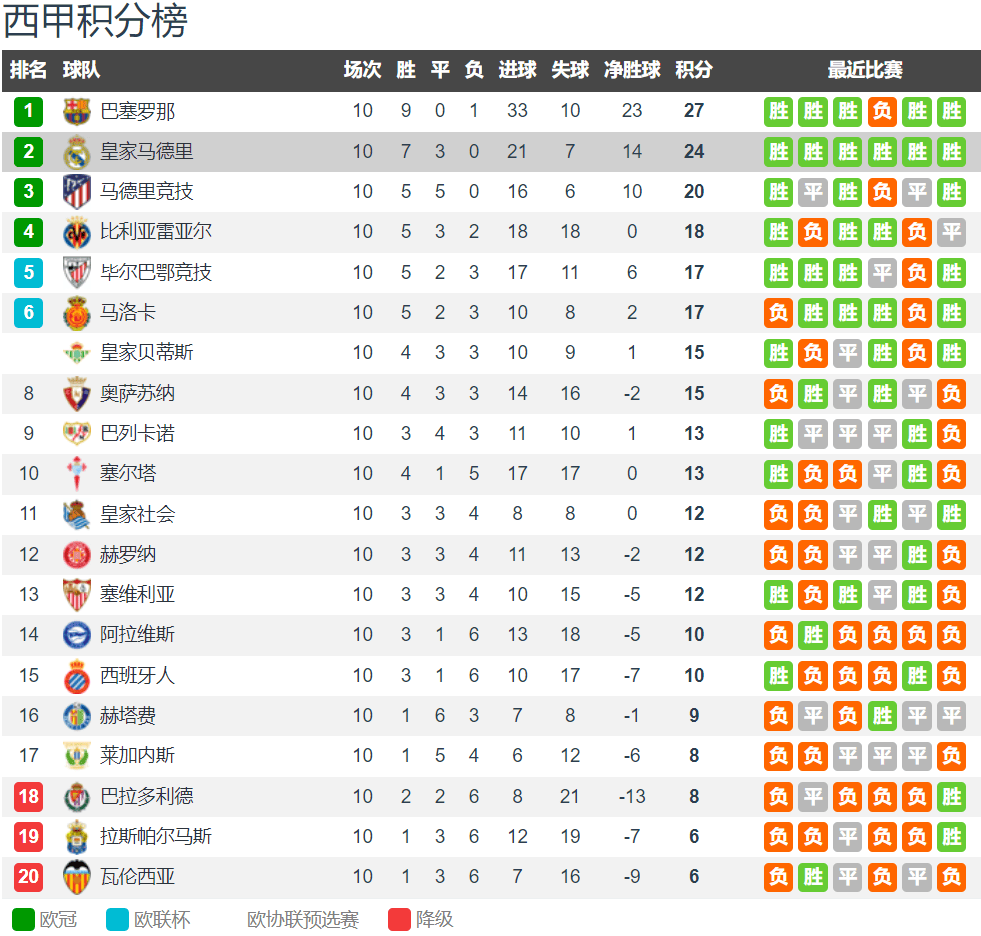Click the red 降级 legend swatch
This screenshot has height=936, width=981.
pyautogui.click(x=399, y=919)
